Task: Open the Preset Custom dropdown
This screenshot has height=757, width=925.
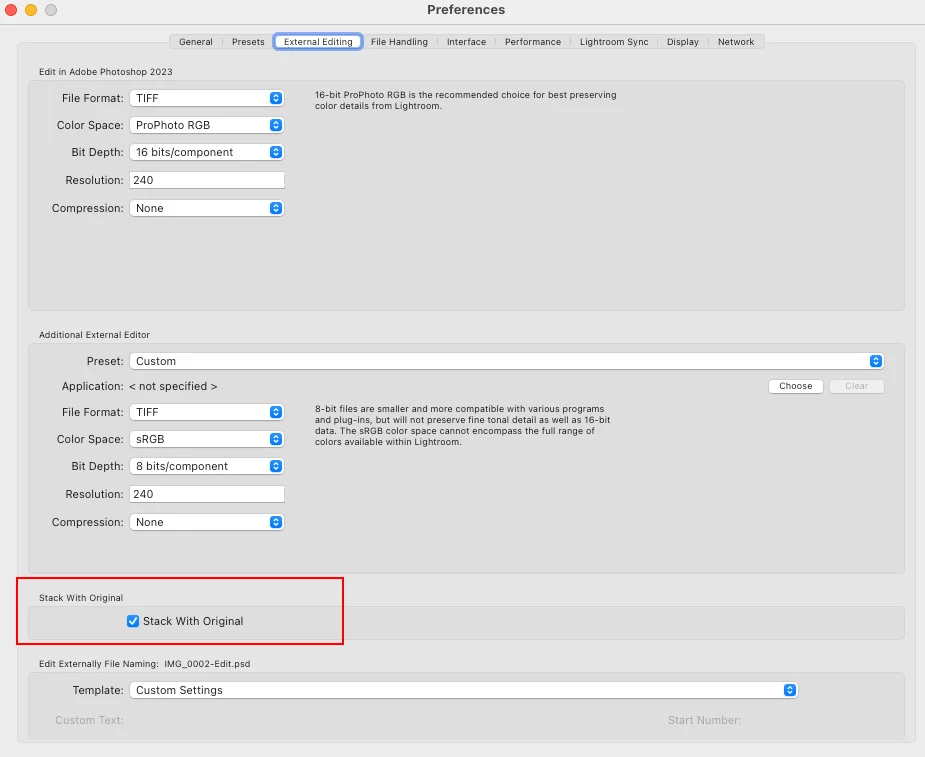Action: tap(506, 361)
